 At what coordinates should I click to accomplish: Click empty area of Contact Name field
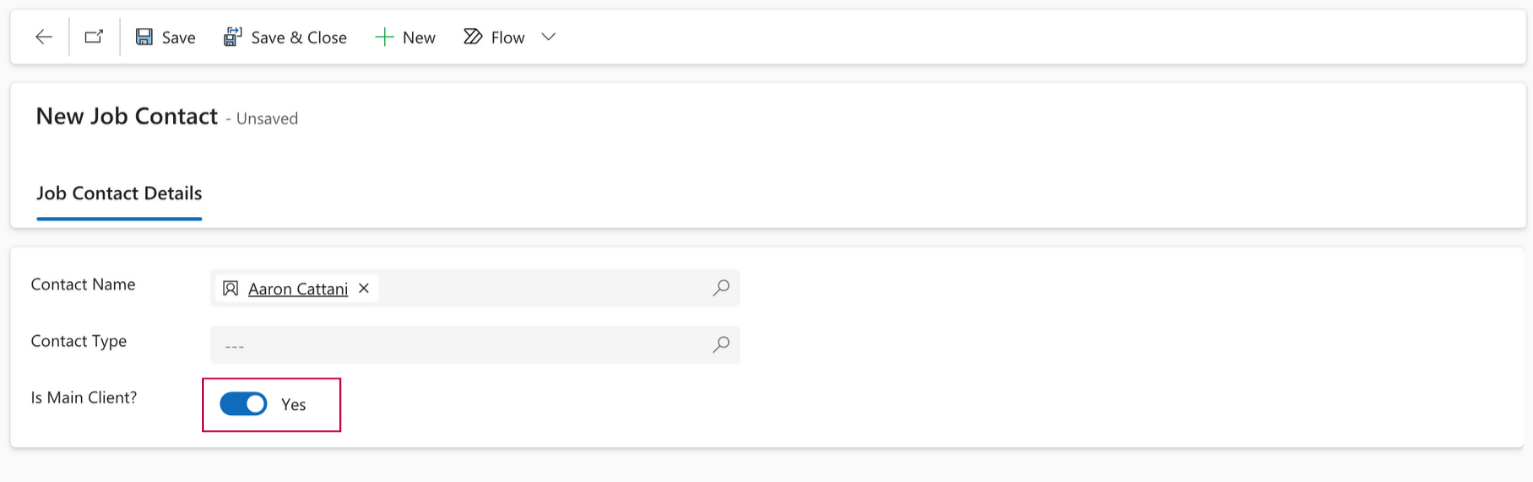click(540, 288)
